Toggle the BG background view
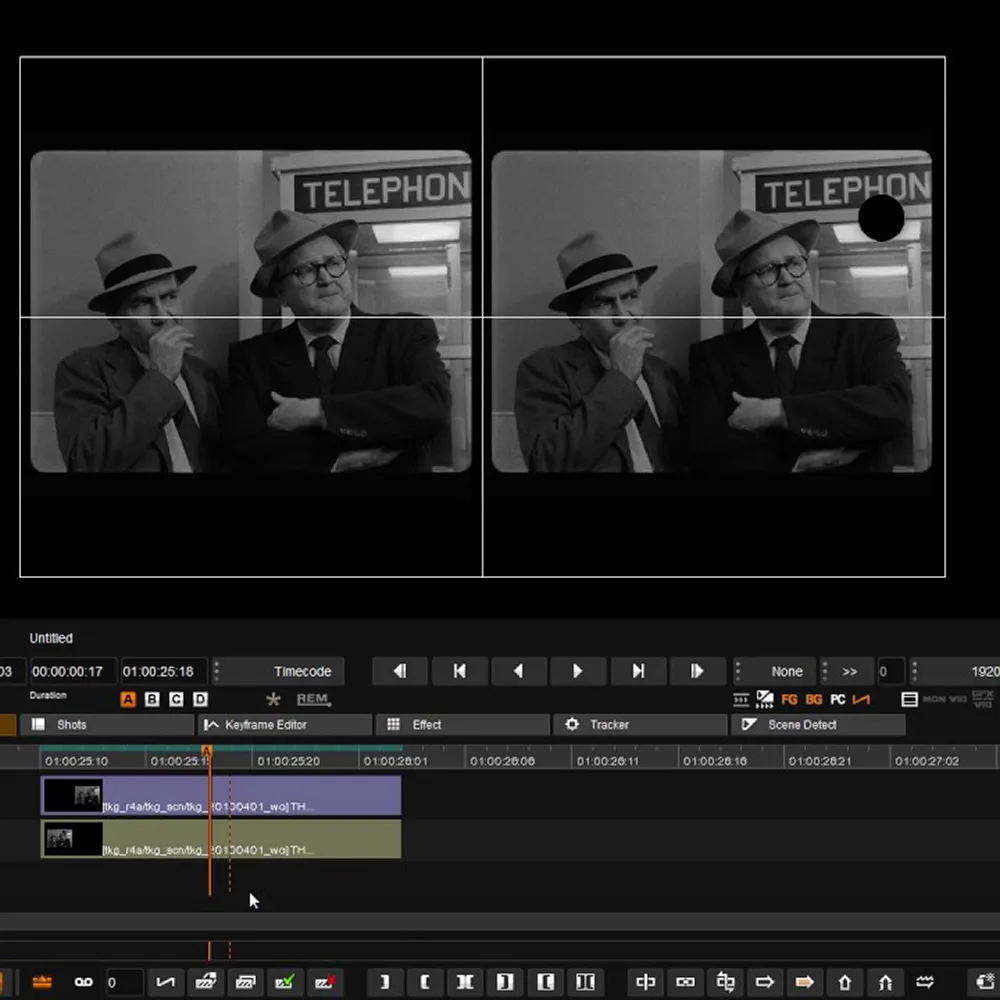This screenshot has width=1000, height=1000. click(814, 700)
